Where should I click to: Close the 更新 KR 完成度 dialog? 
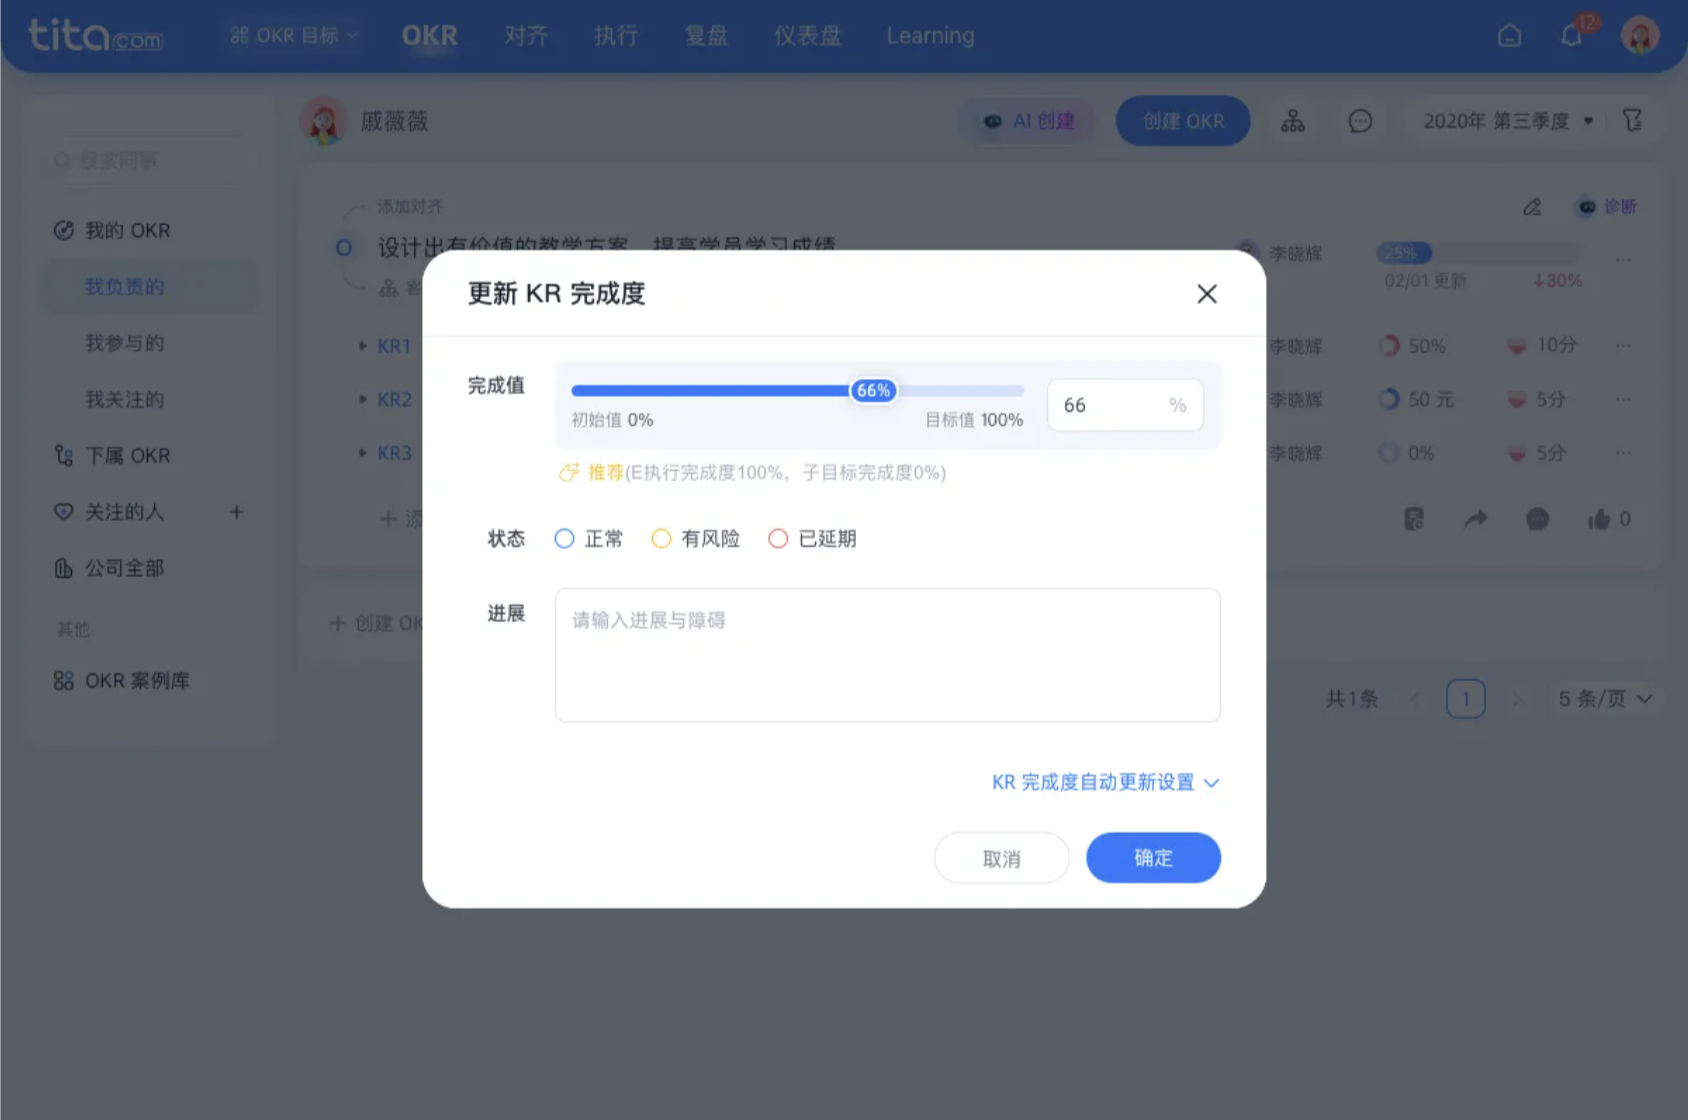coord(1207,294)
